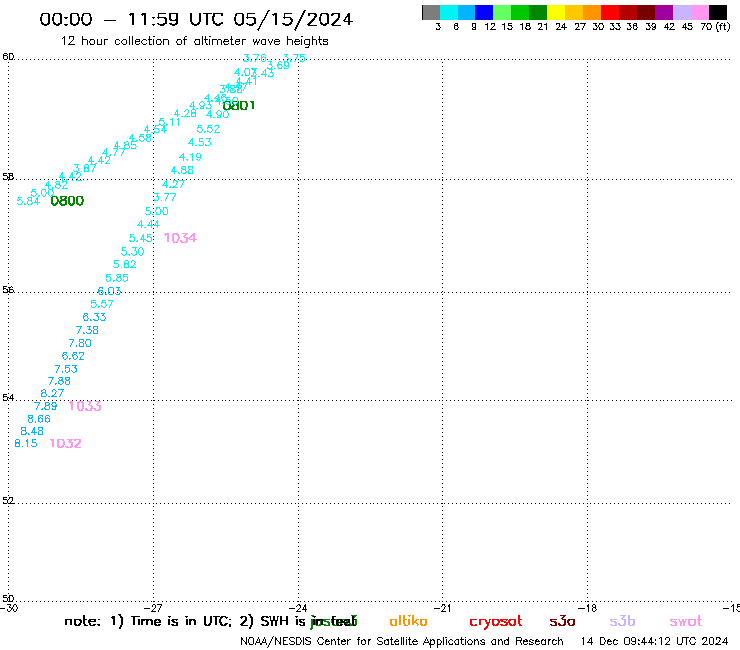Select the data point labeled '7.80'
740x650 pixels.
80,343
